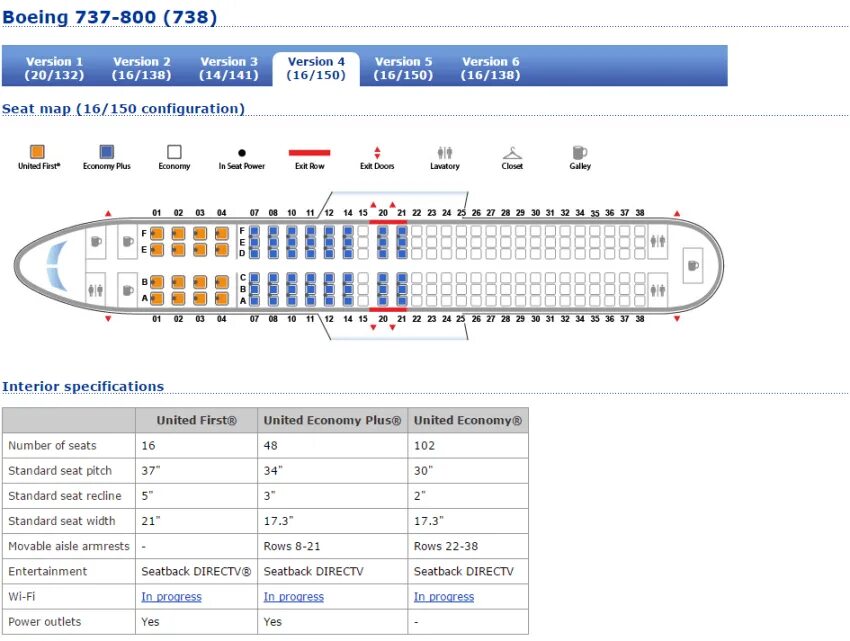Select First class seat 02E
This screenshot has width=850, height=641.
[x=178, y=250]
